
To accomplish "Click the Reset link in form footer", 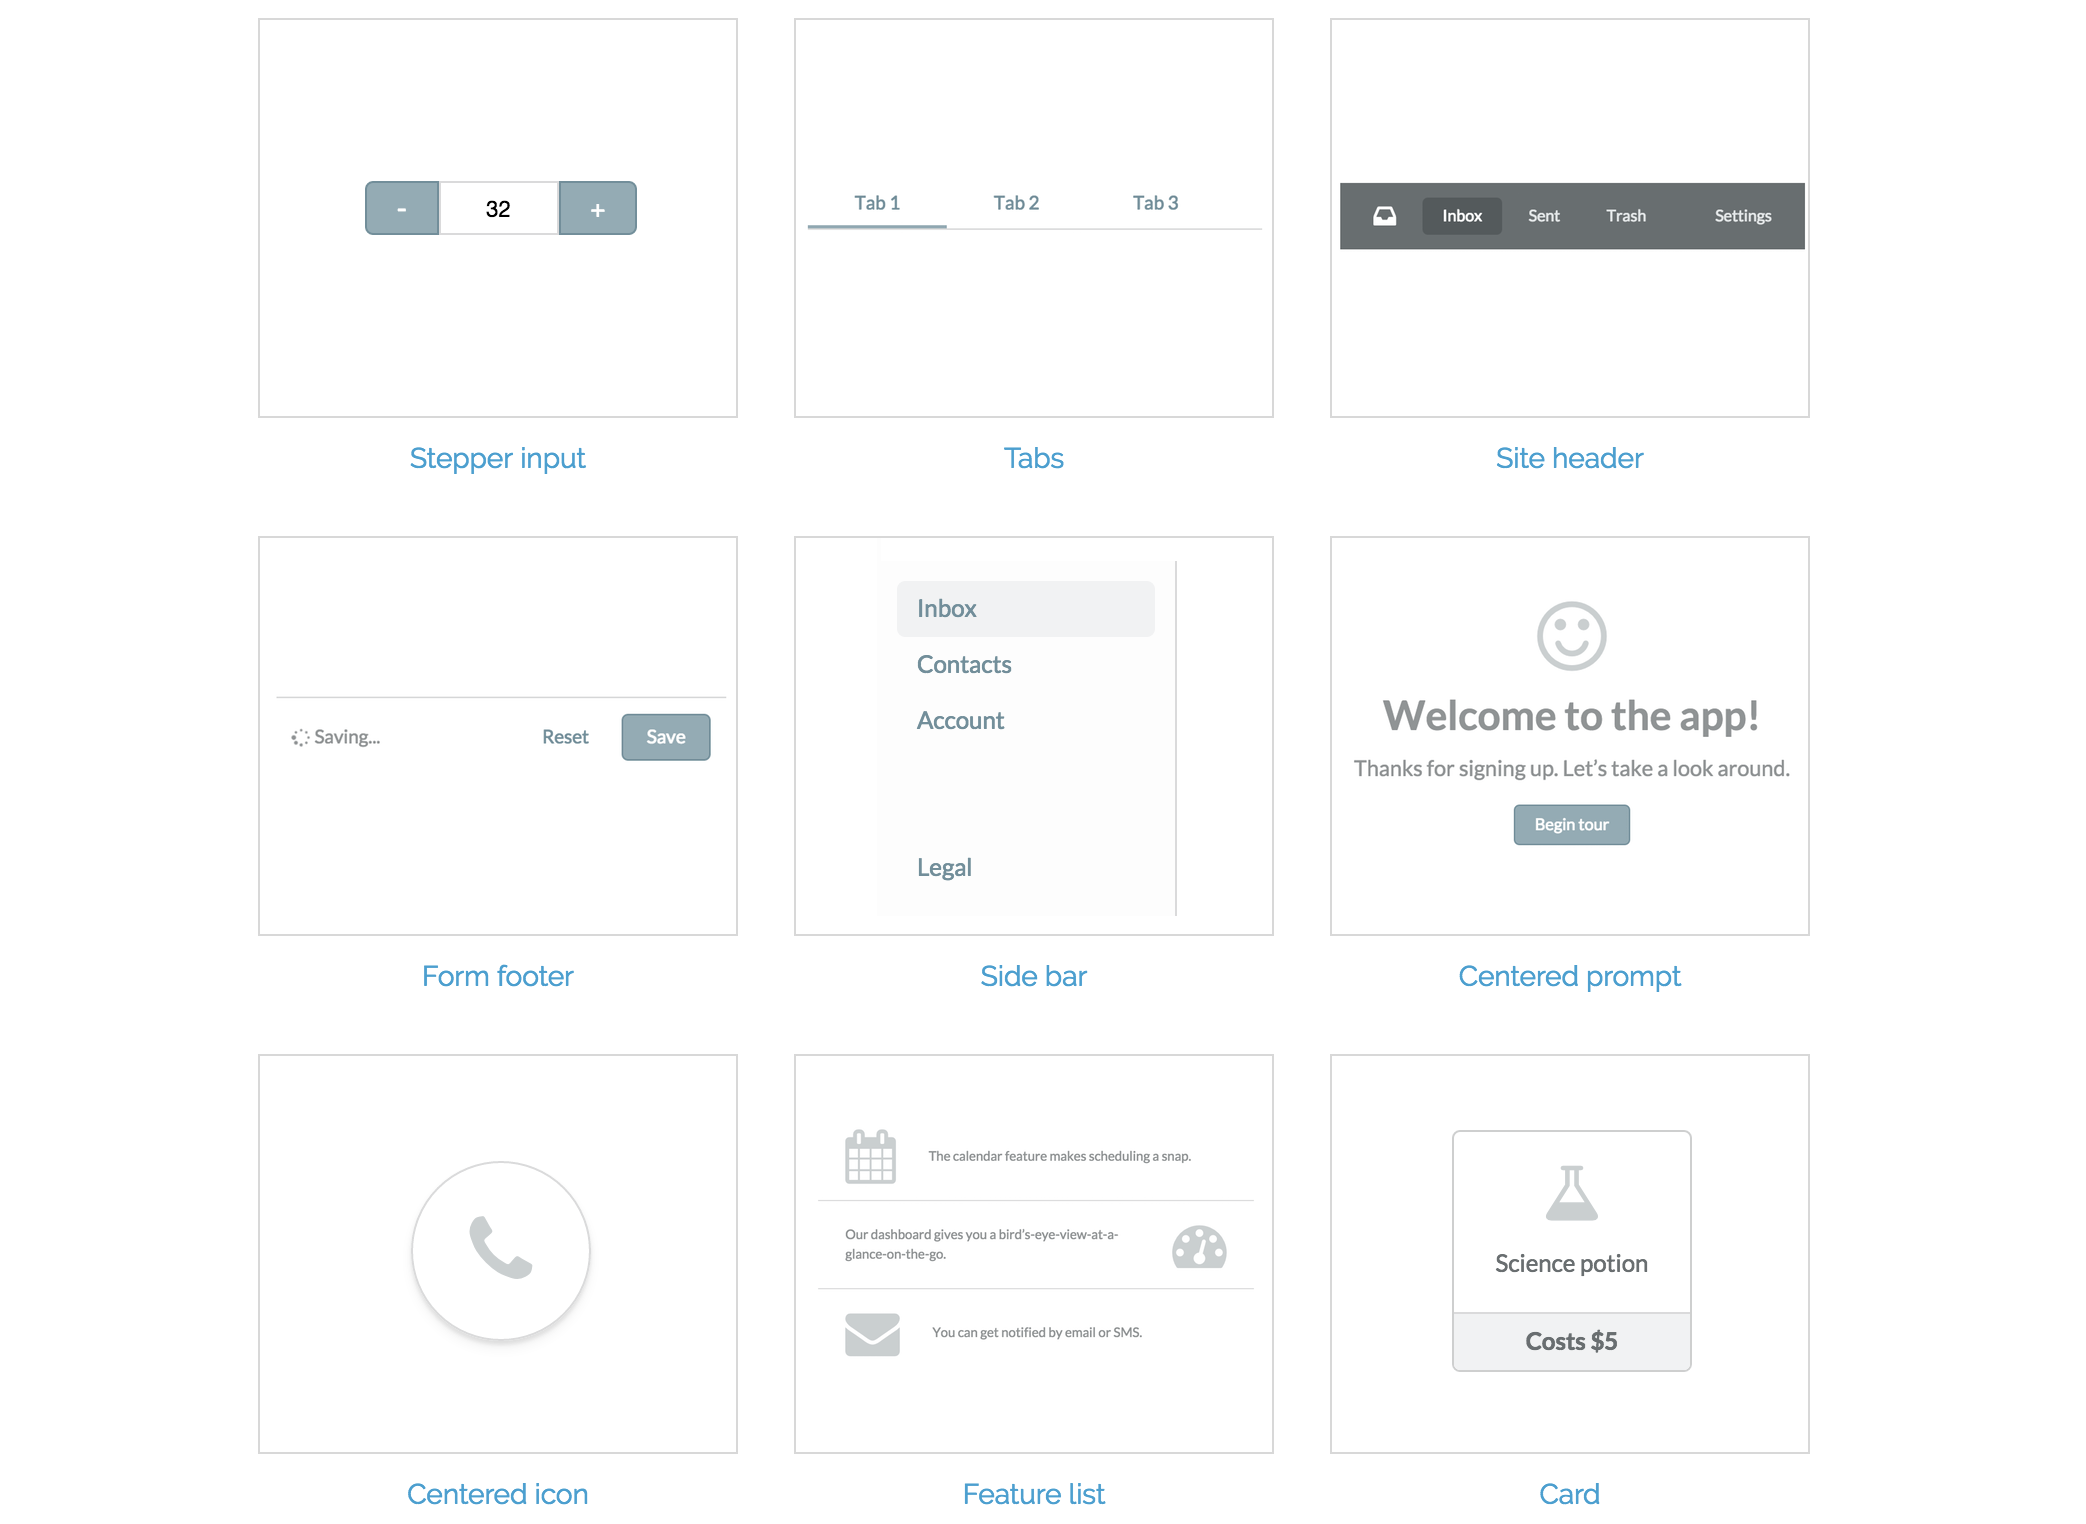I will click(x=565, y=737).
